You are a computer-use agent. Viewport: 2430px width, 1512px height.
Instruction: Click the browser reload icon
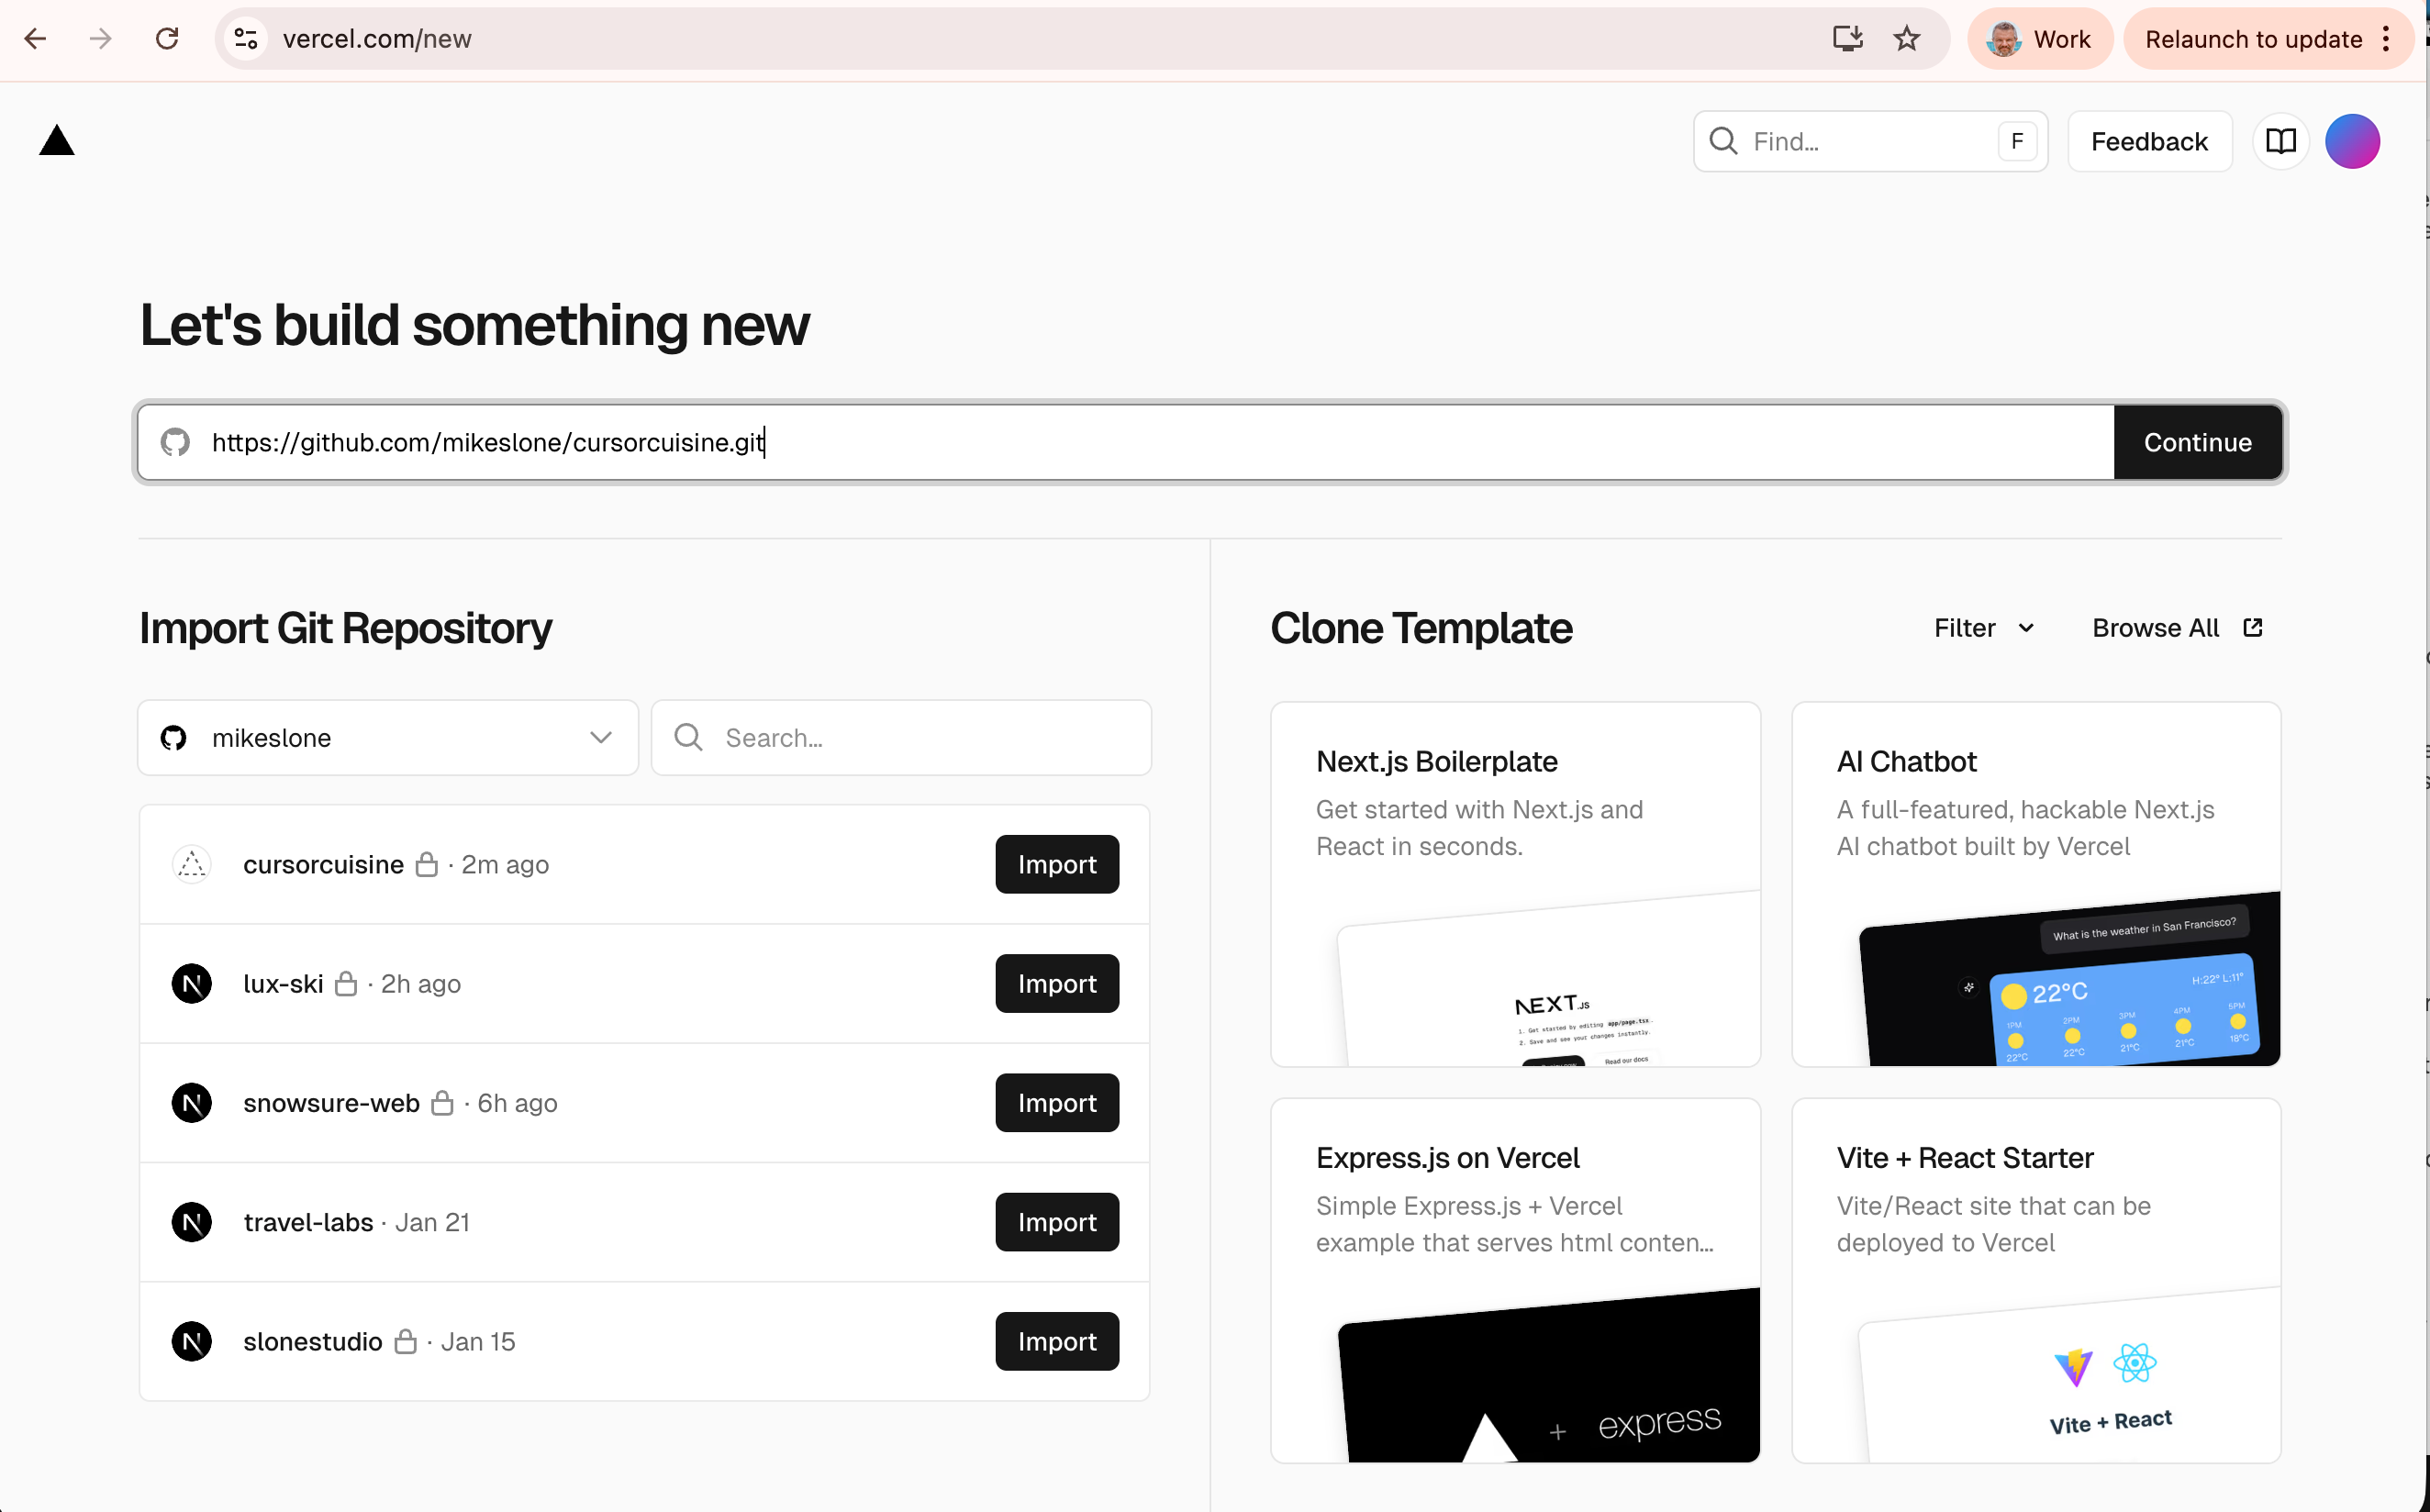[x=167, y=39]
